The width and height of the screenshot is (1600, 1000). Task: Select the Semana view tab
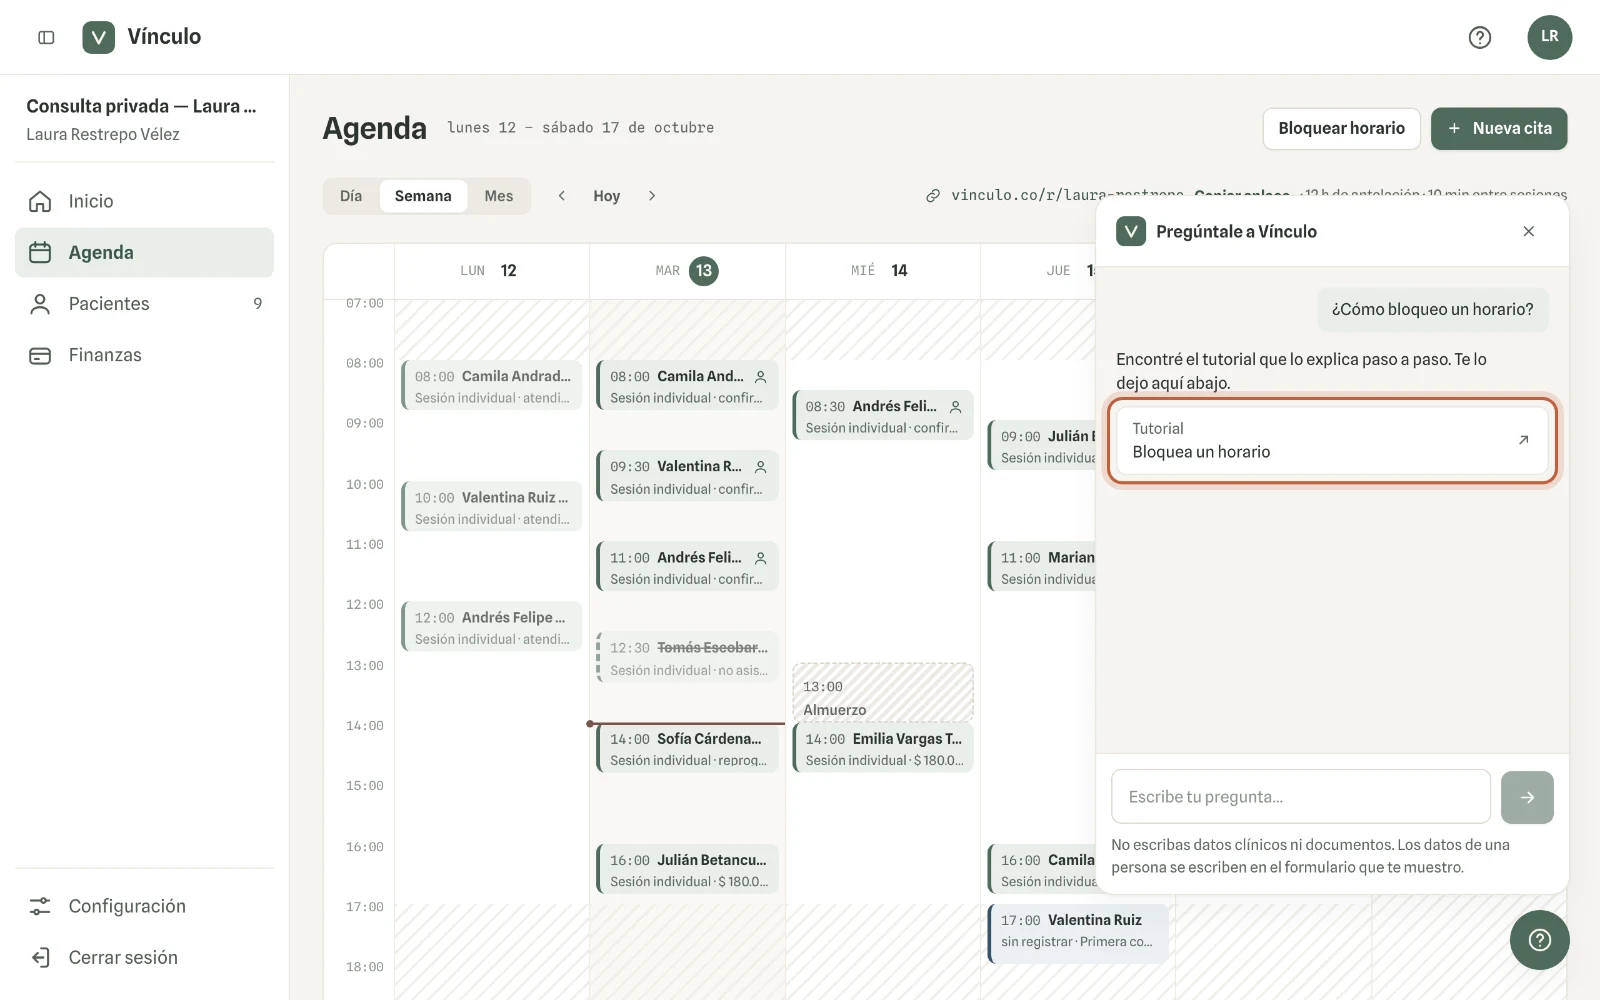click(x=423, y=196)
